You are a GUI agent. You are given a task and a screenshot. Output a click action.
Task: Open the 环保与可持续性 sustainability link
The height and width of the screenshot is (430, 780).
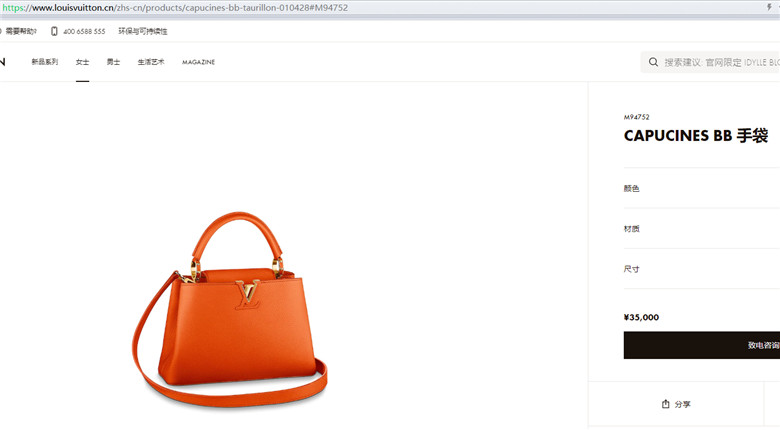point(143,31)
